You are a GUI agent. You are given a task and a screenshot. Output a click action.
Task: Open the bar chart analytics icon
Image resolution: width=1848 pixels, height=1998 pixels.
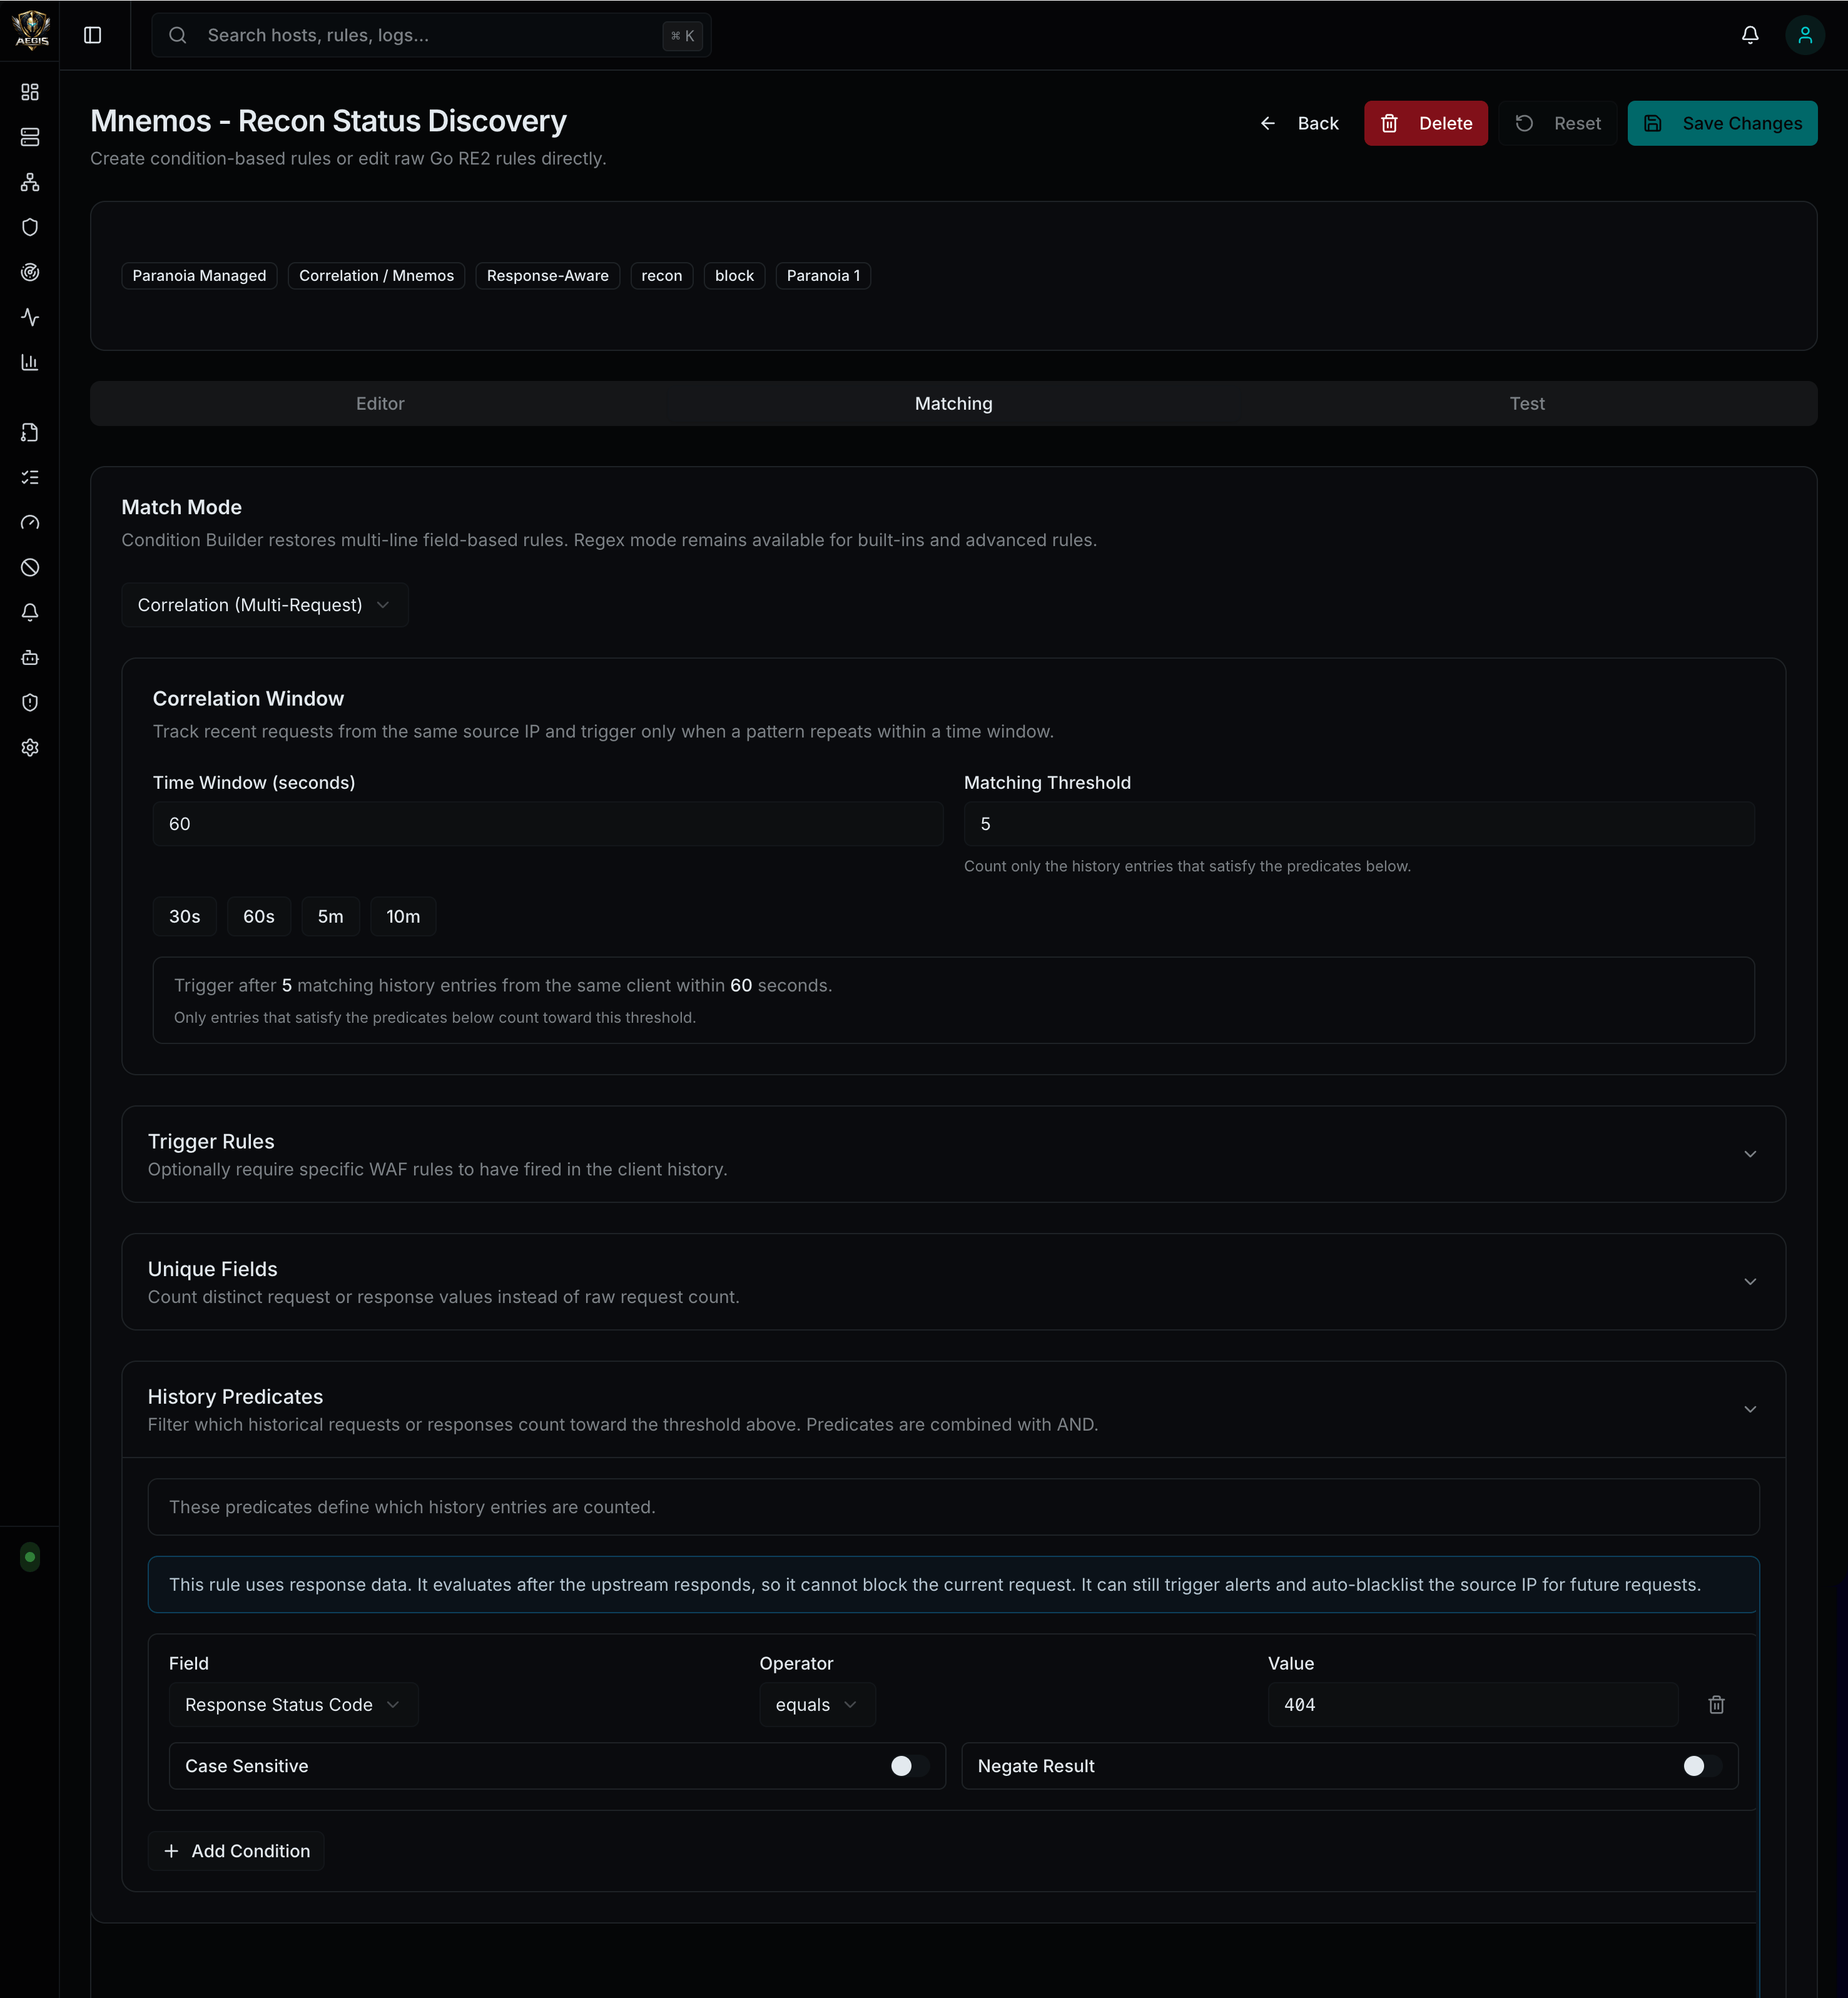pyautogui.click(x=30, y=362)
